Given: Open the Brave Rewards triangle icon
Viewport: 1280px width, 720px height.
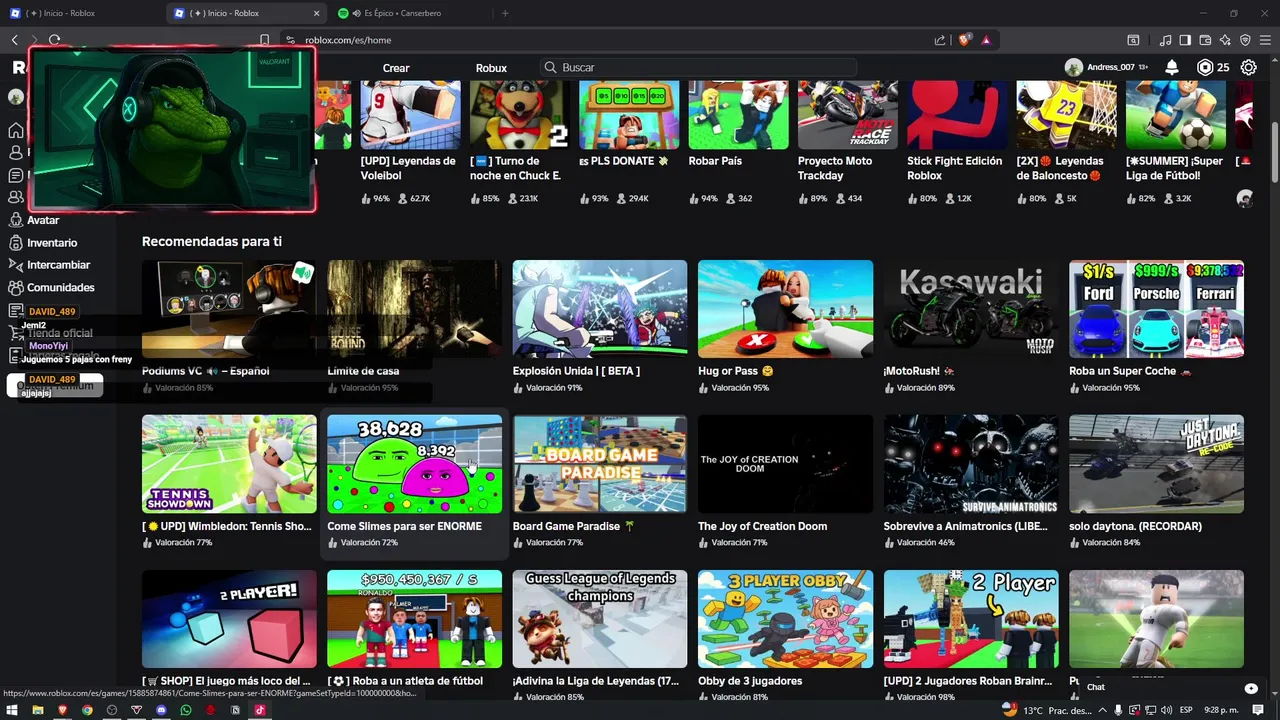Looking at the screenshot, I should point(986,40).
